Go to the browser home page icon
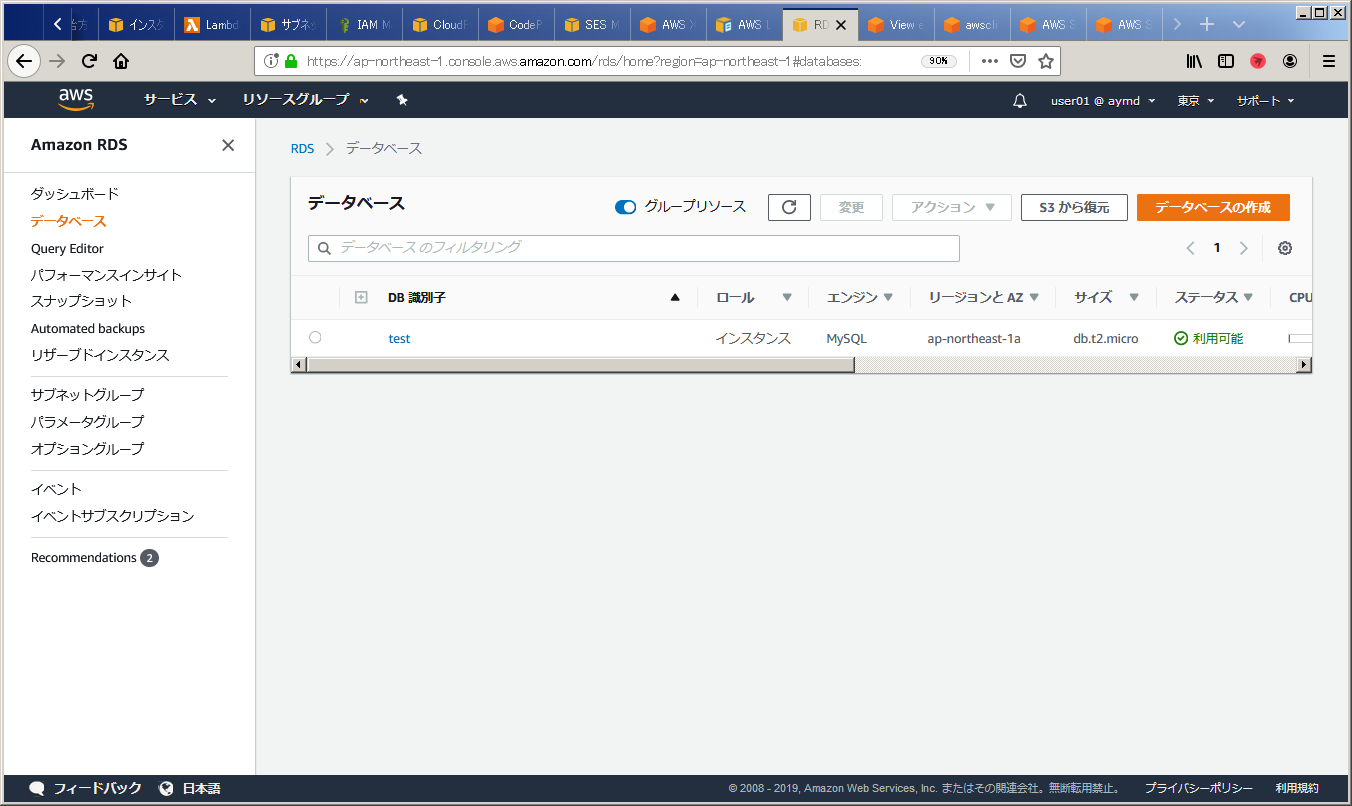The image size is (1352, 806). coord(121,61)
